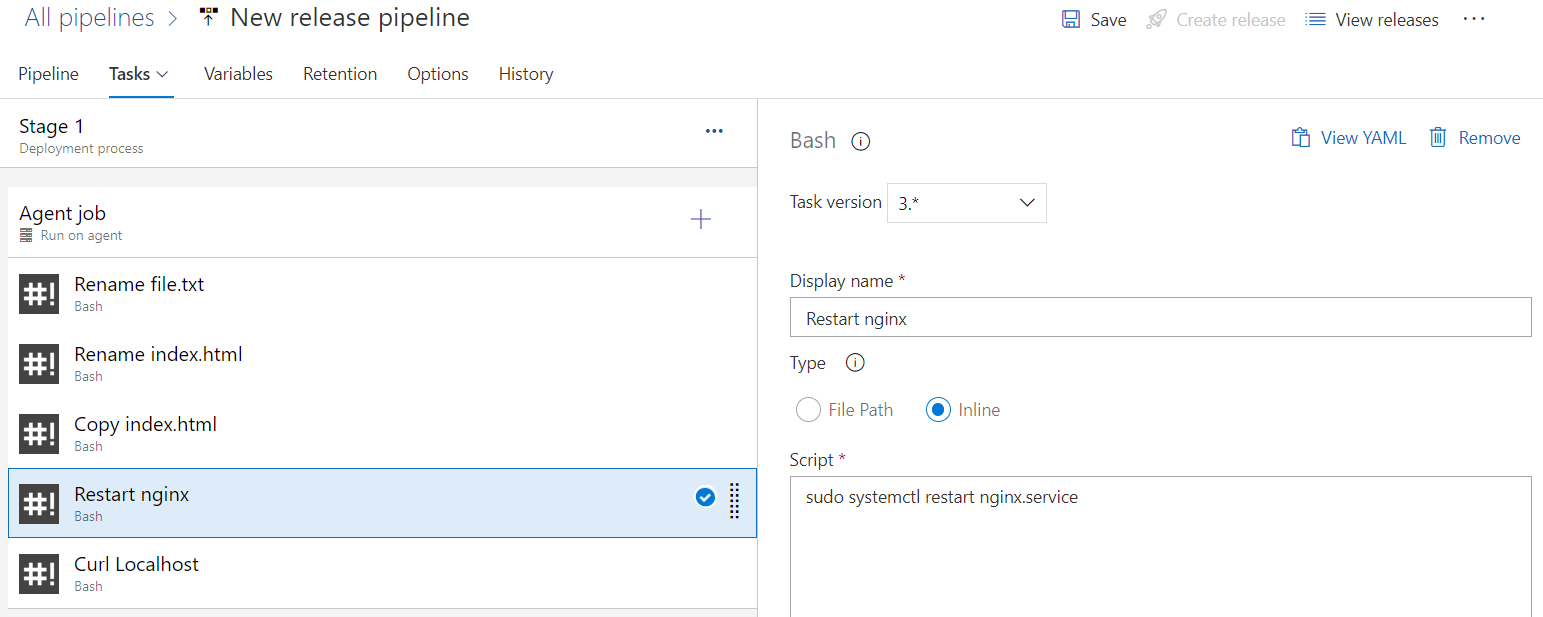Click the New release pipeline title
The width and height of the screenshot is (1543, 617).
[350, 18]
